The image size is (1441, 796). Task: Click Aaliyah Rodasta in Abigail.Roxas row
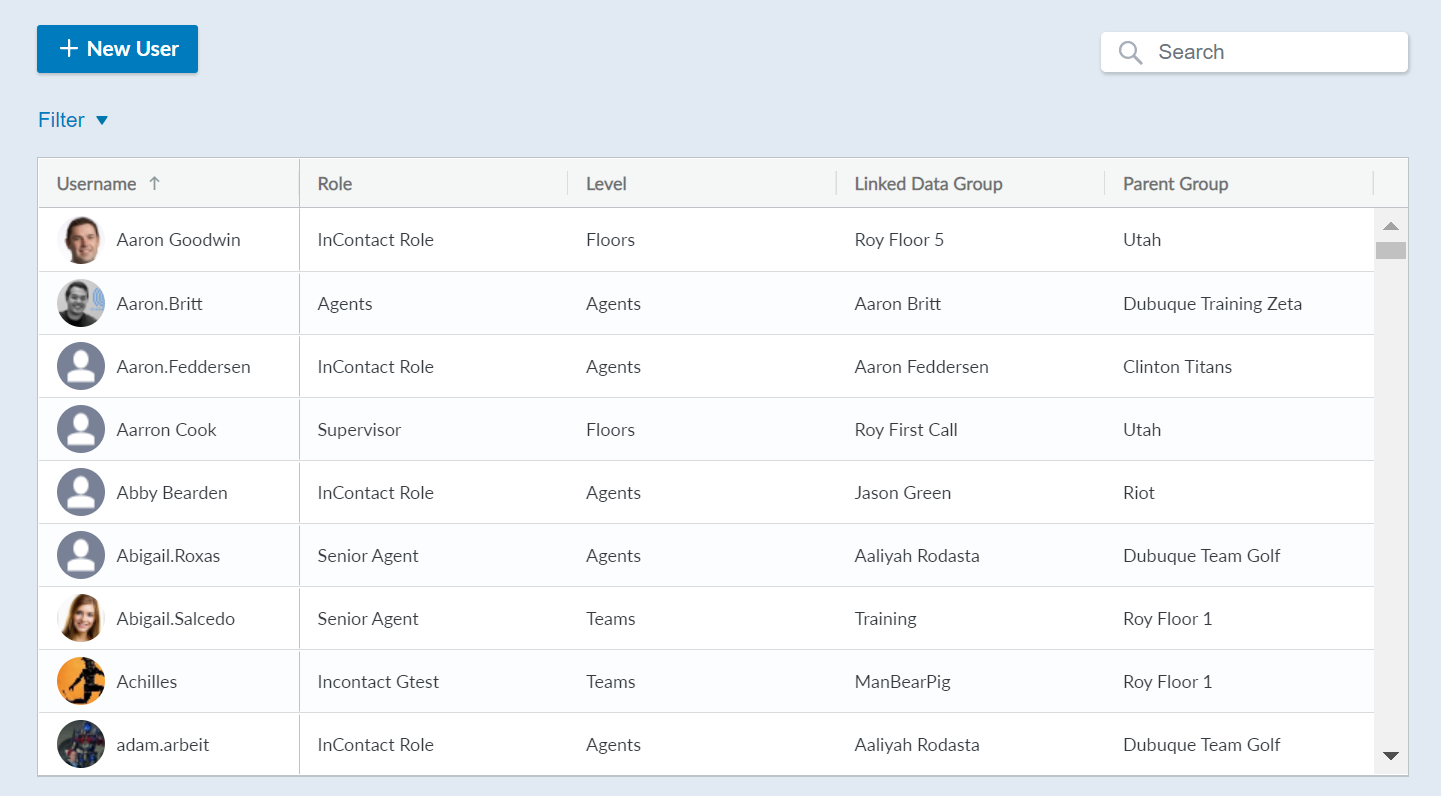[917, 556]
